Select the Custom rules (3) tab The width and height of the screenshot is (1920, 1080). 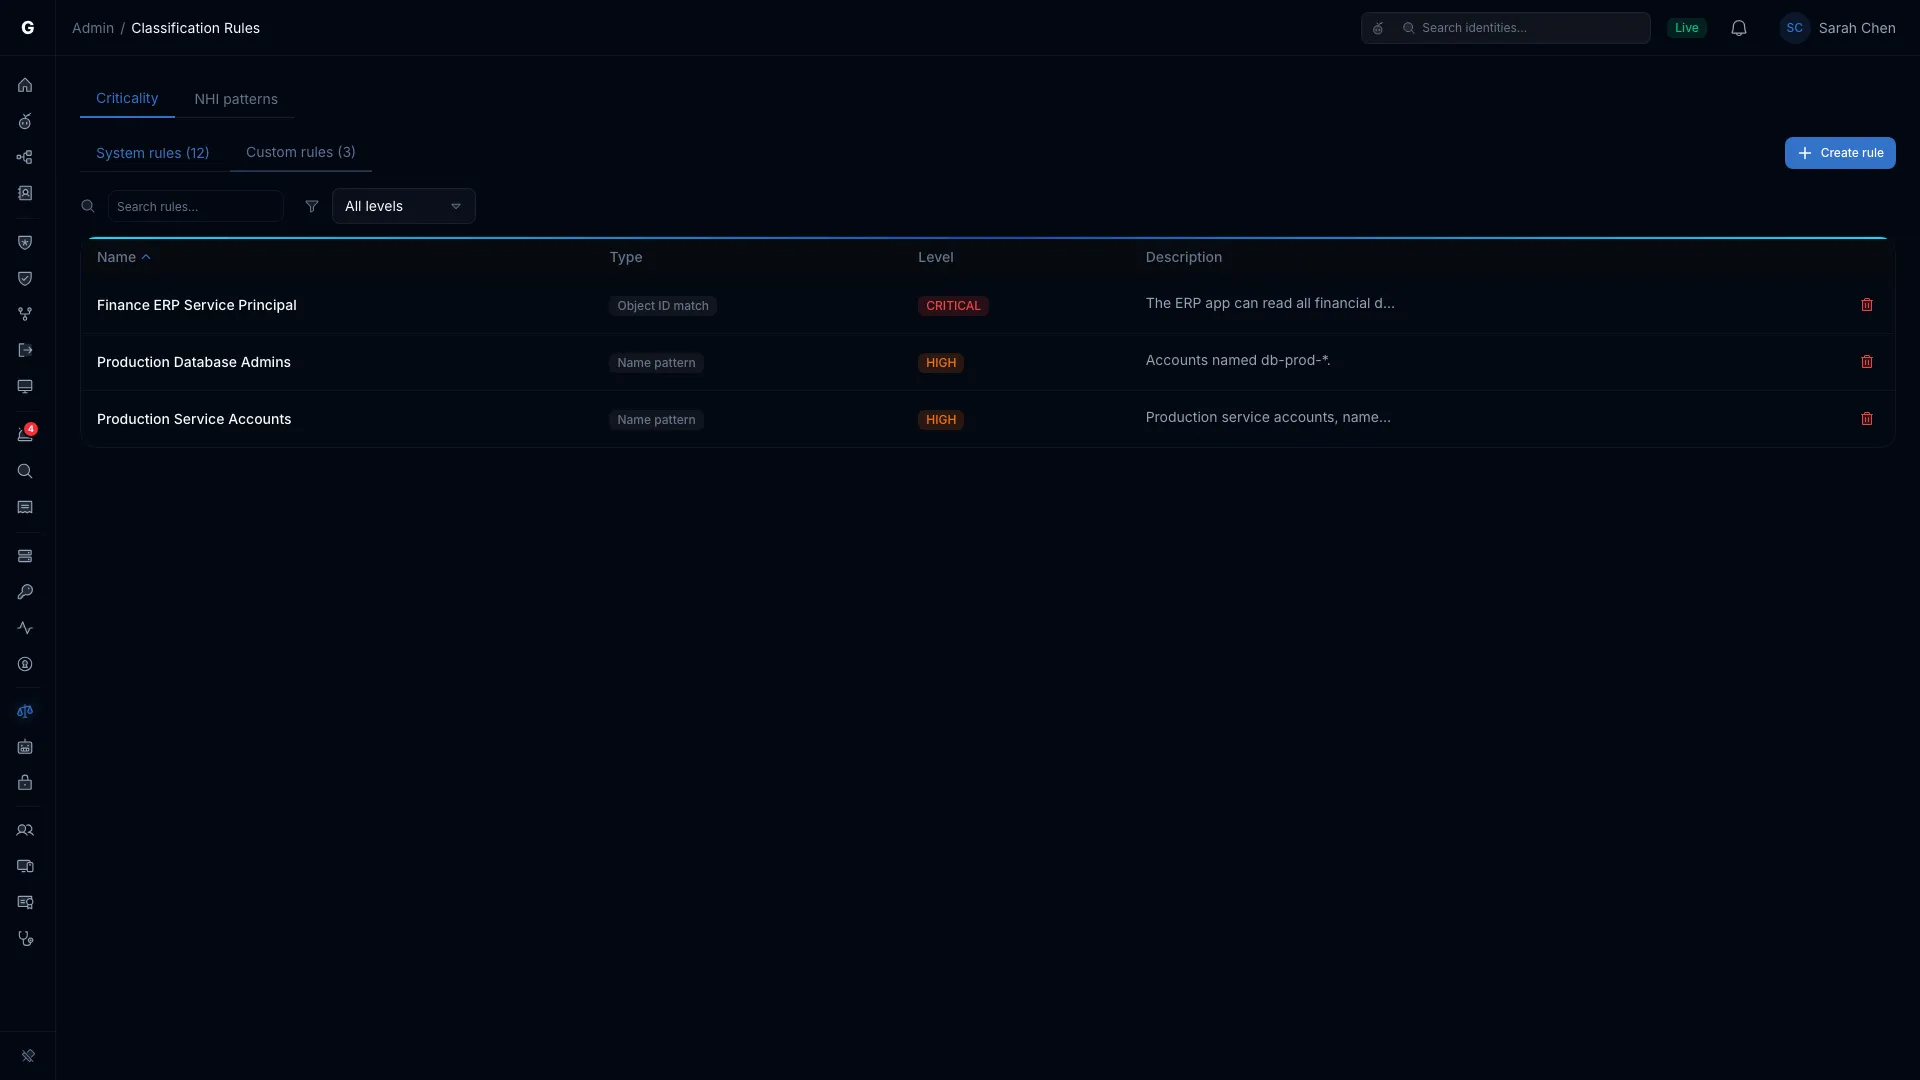[301, 152]
